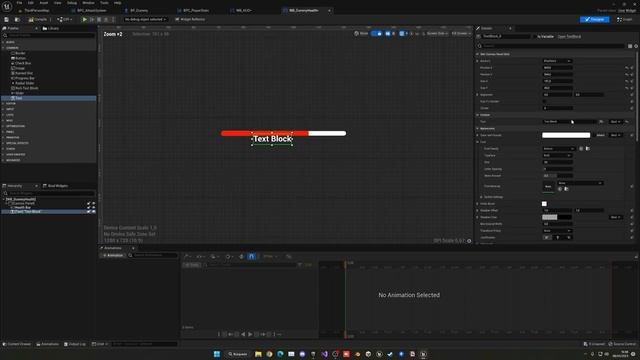The image size is (640, 360).
Task: Click Browse to asset in Content Browser icon
Action: tap(17, 19)
